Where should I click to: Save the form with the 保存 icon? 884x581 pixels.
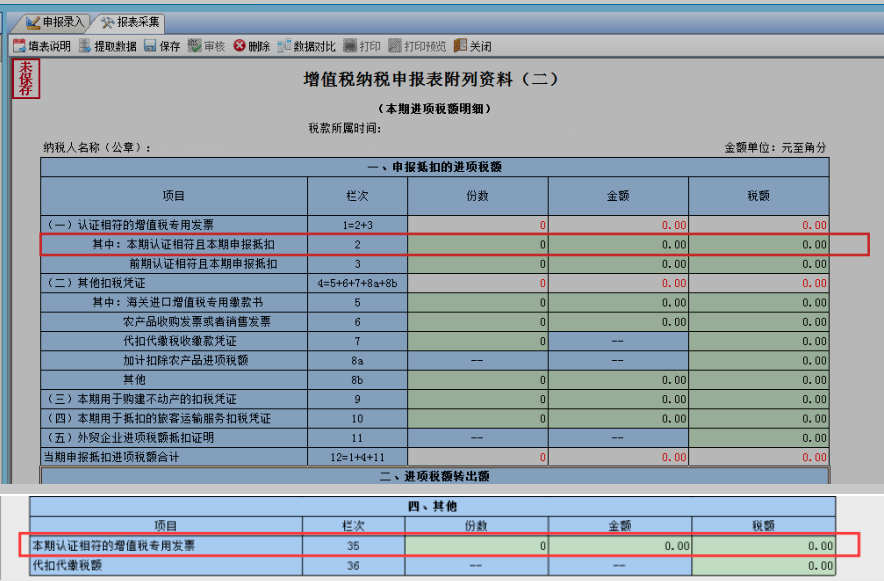pos(150,46)
